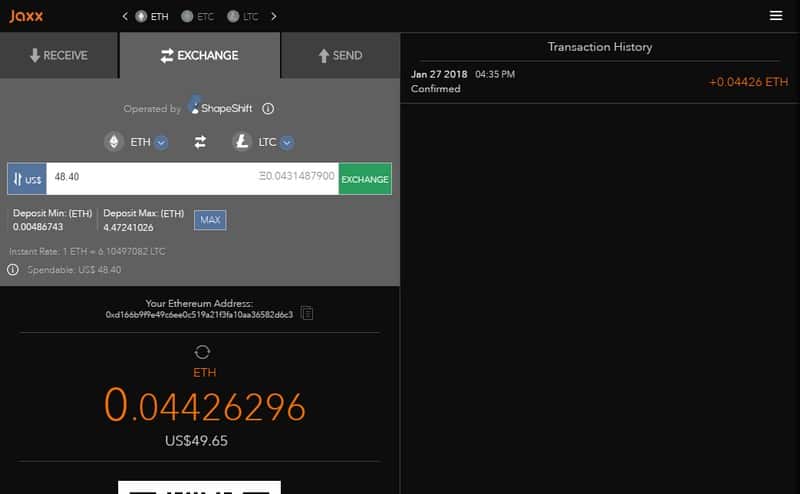
Task: Click Deposit Min value 0.00486743
Action: point(38,227)
